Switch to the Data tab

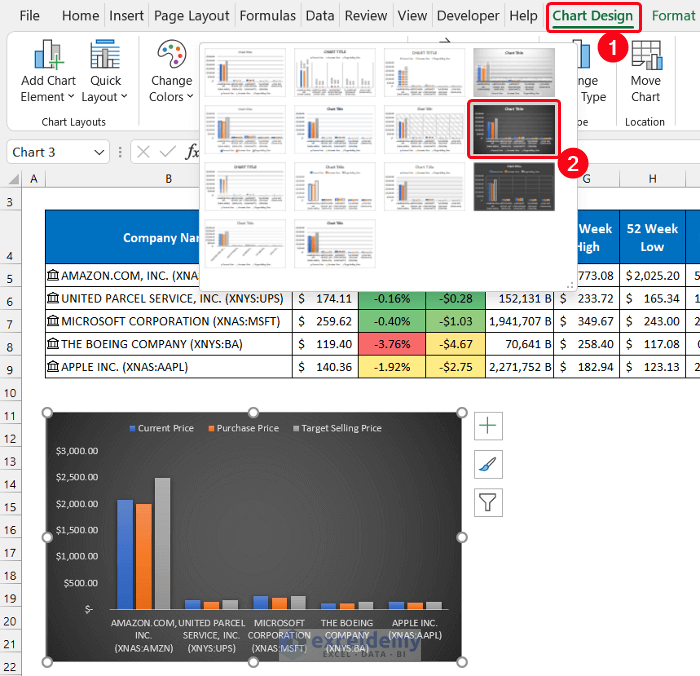(x=320, y=16)
